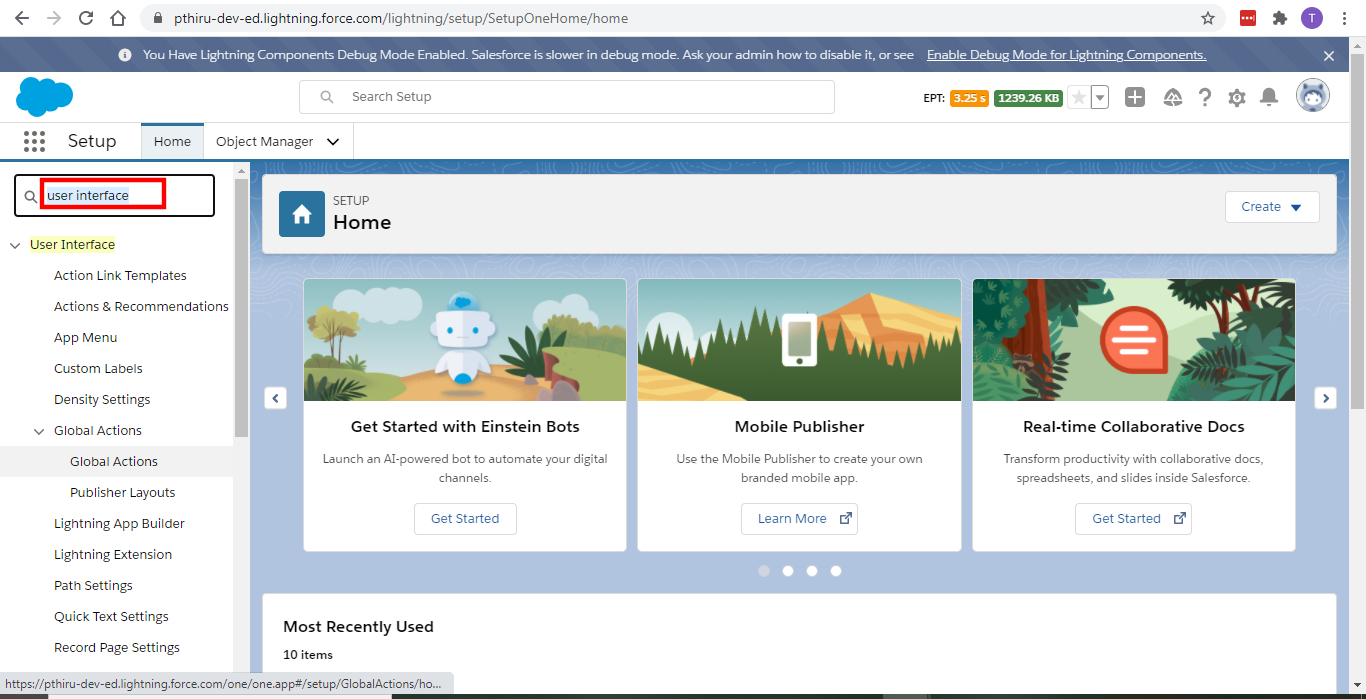Open Salesforce Help question mark icon
This screenshot has height=699, width=1366.
(1205, 97)
